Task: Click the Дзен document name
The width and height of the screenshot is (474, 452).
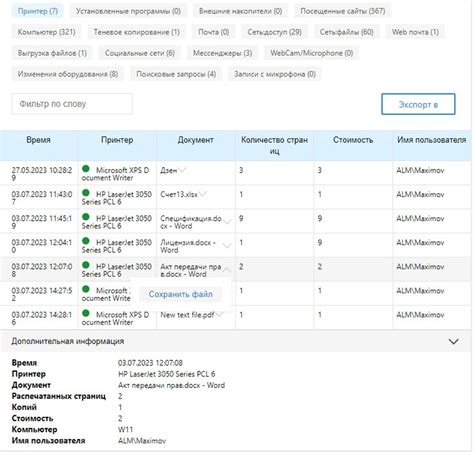Action: 169,170
